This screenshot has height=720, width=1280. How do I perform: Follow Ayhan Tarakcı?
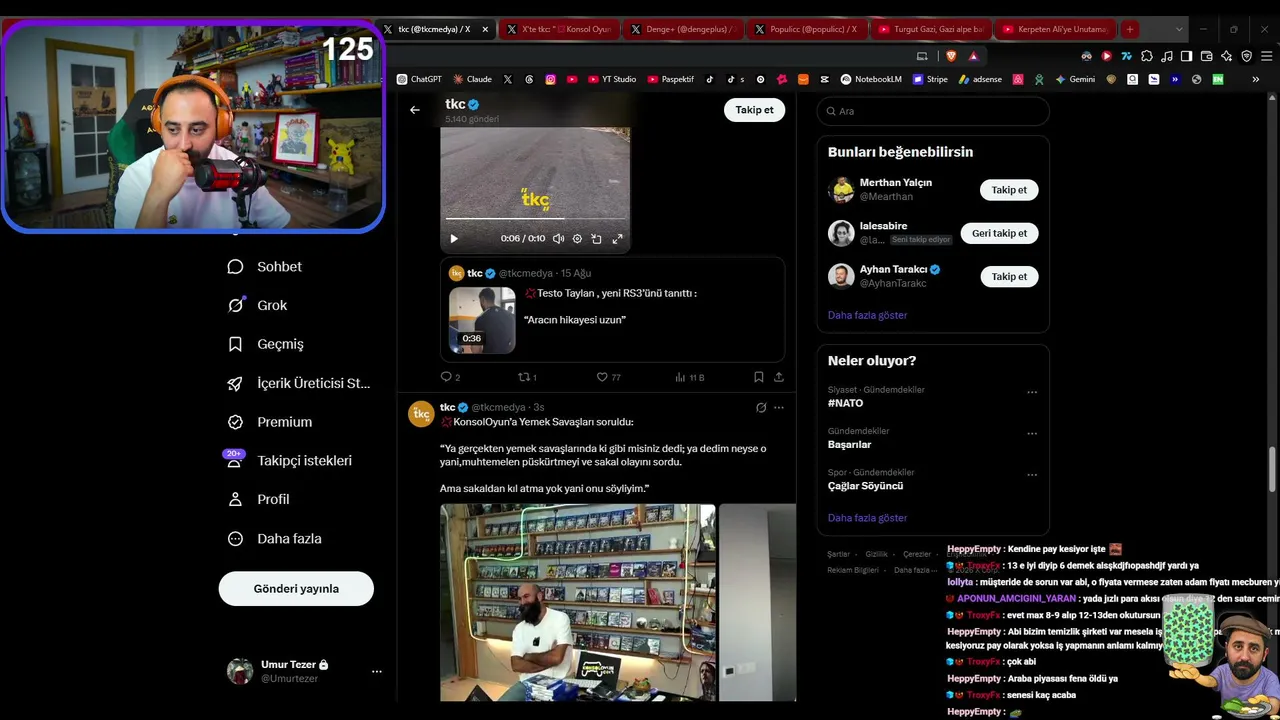[1009, 276]
